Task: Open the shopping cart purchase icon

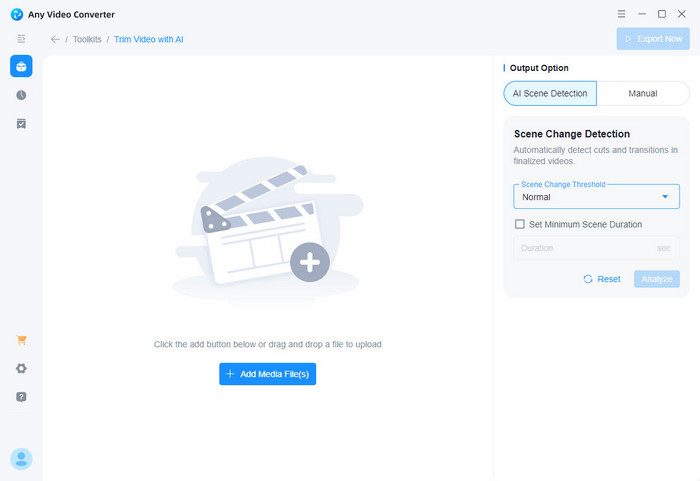Action: coord(21,340)
